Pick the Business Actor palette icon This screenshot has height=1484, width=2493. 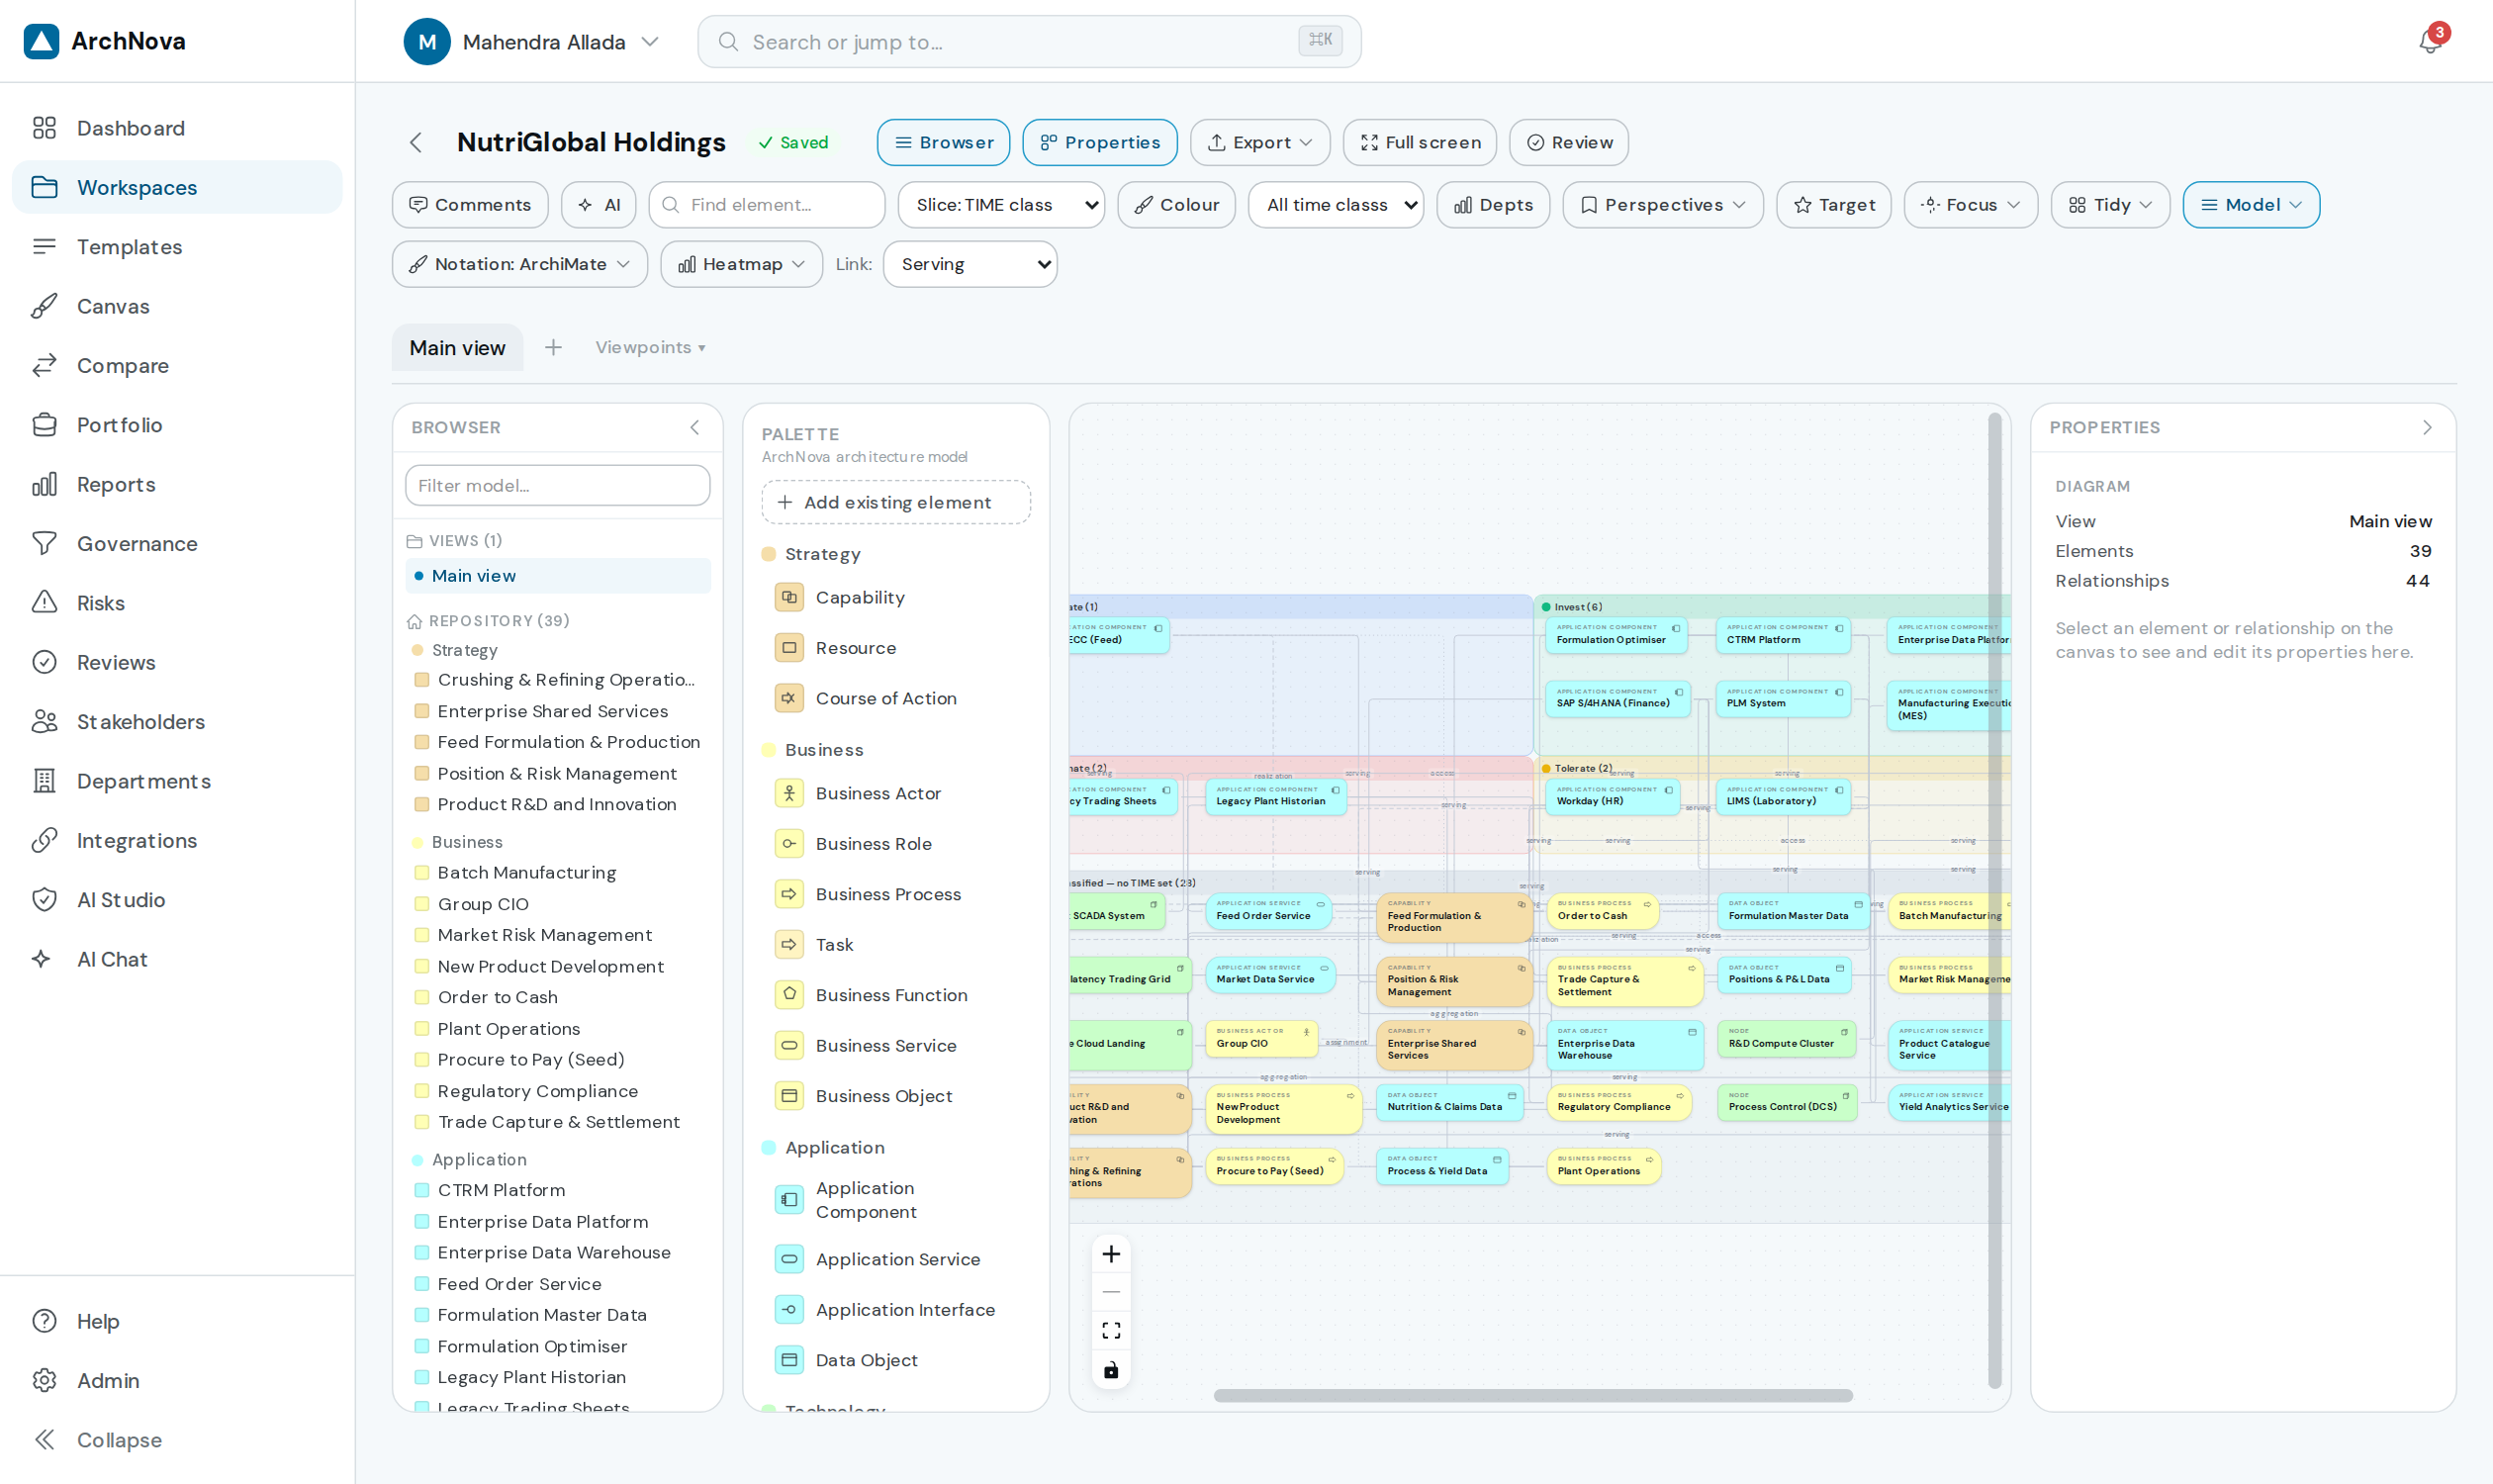coord(789,793)
